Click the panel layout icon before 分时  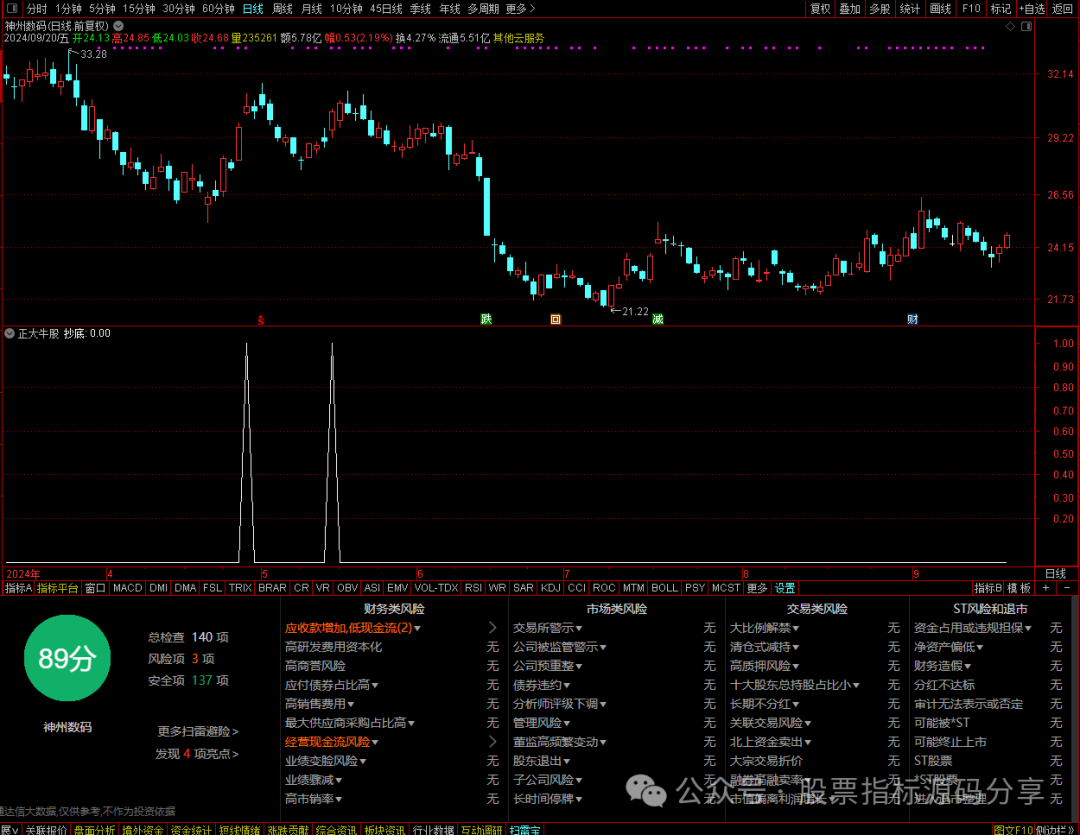(x=12, y=8)
